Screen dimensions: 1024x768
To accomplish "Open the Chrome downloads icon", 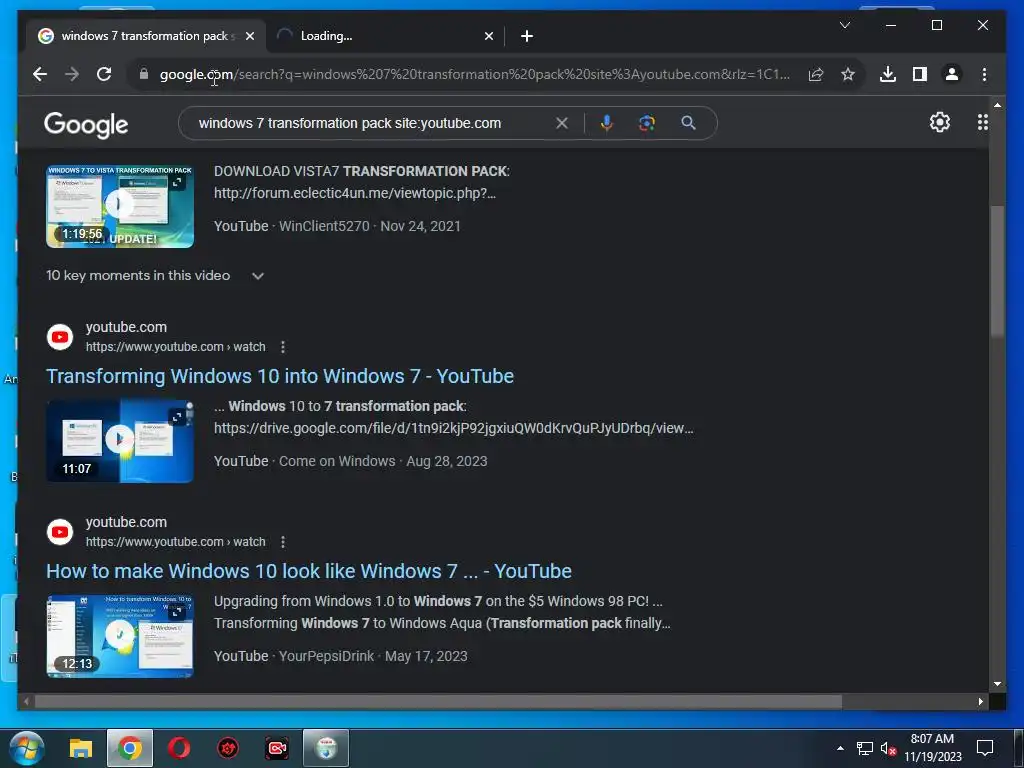I will pyautogui.click(x=888, y=74).
